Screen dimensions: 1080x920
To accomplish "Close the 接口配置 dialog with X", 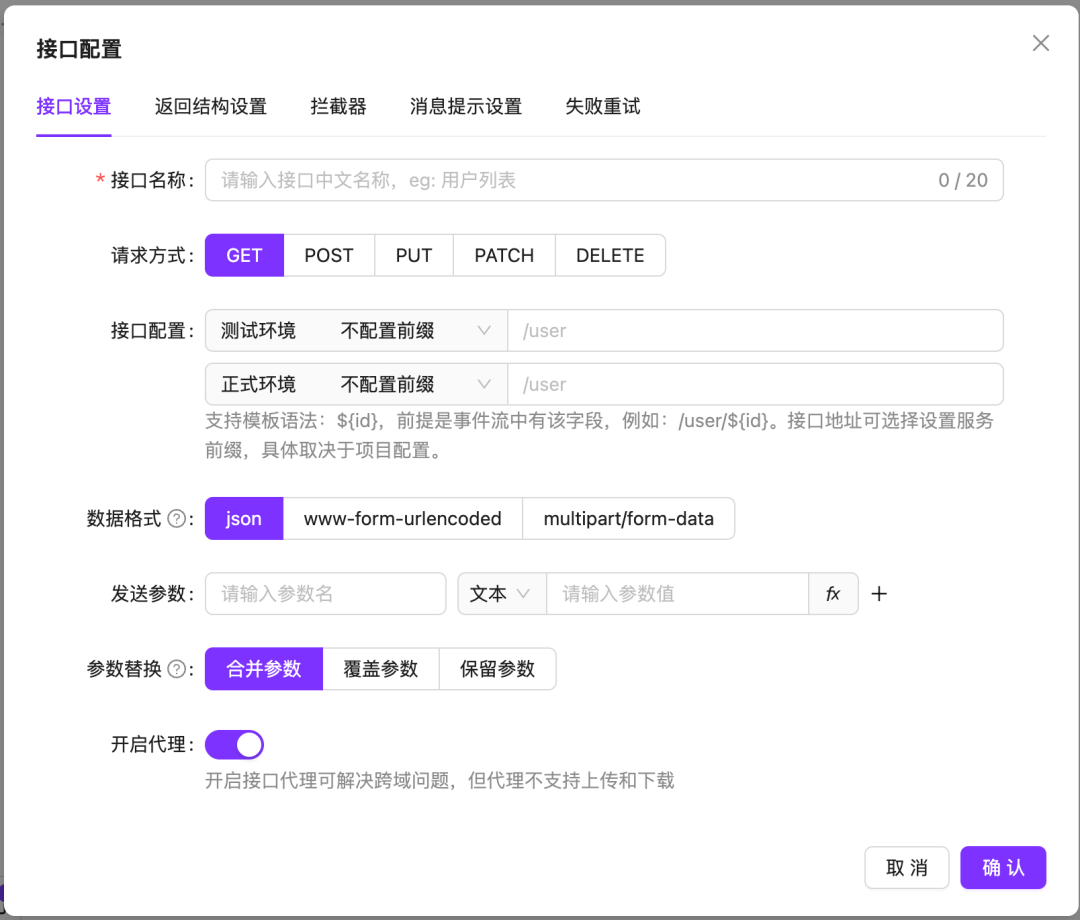I will tap(1041, 43).
